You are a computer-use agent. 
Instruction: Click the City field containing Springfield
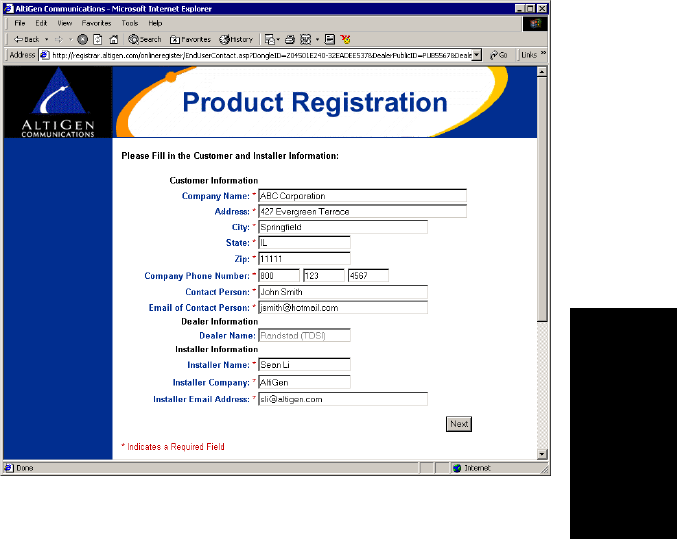(x=343, y=227)
